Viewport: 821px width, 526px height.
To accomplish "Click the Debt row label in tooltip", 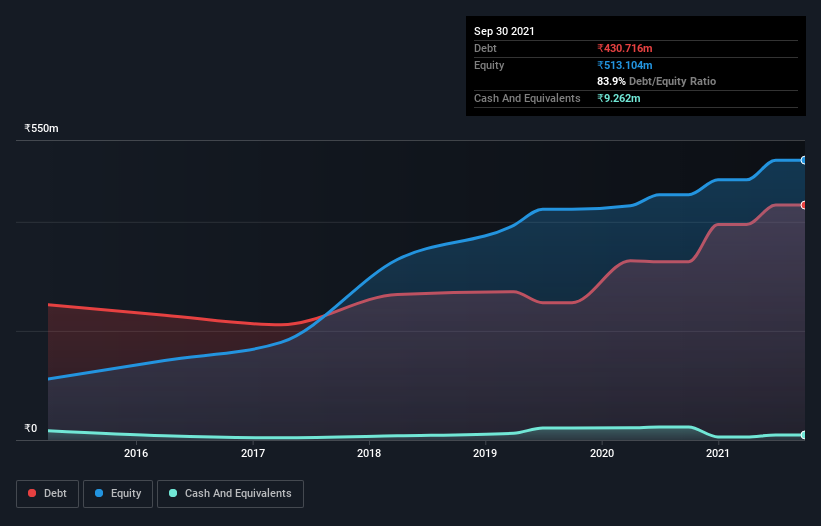I will [485, 48].
